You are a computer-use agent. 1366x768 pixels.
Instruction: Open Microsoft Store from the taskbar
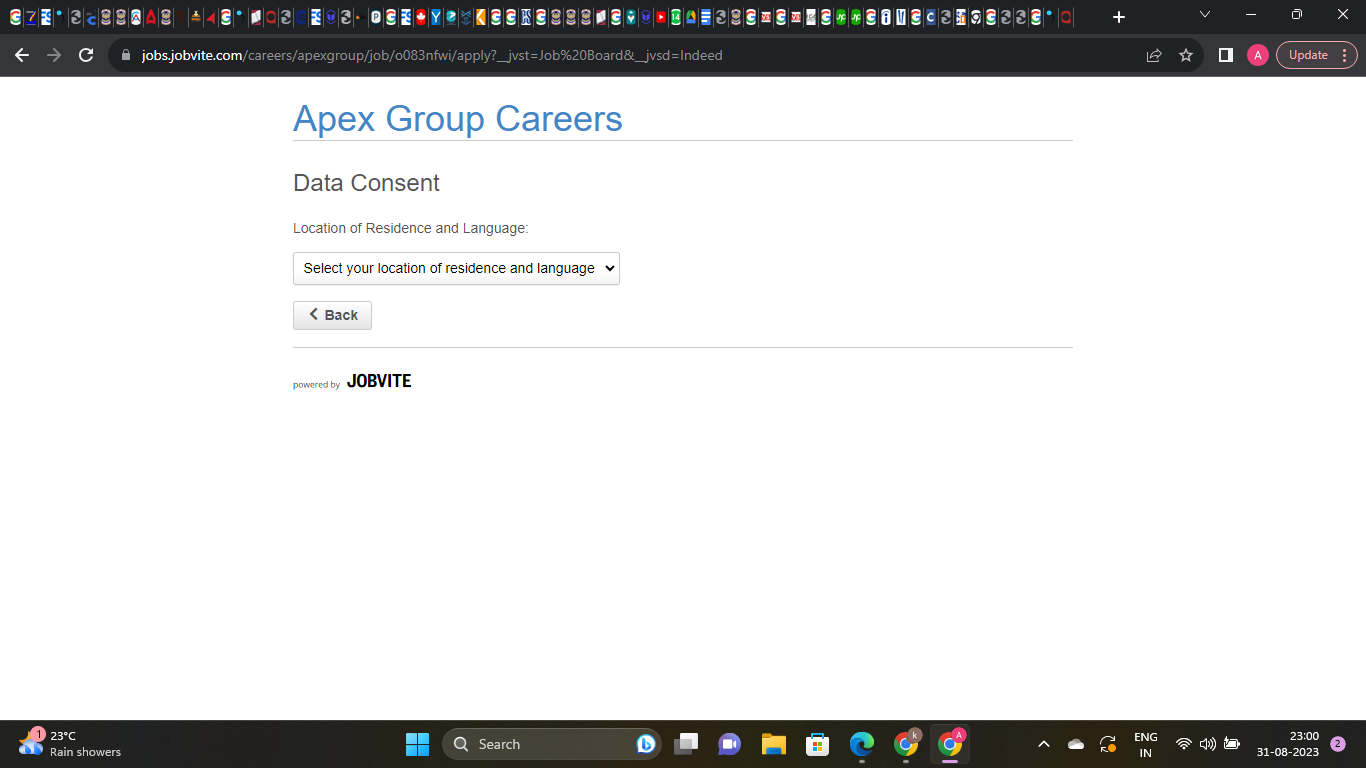point(817,744)
